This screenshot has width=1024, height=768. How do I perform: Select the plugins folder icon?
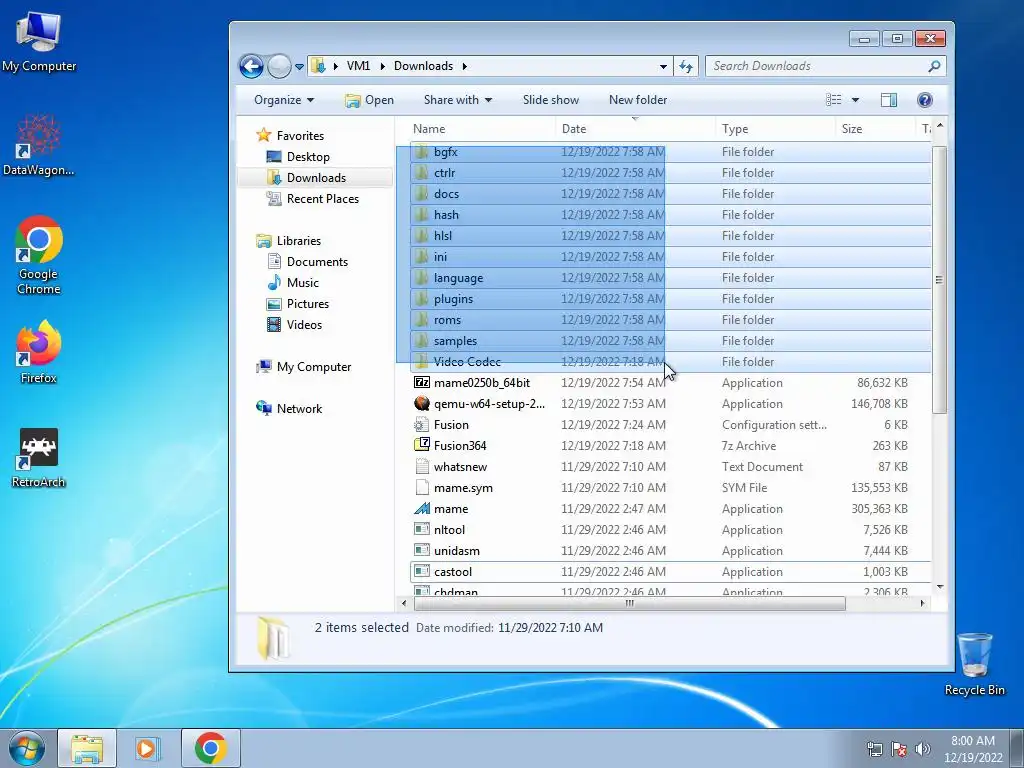click(422, 299)
